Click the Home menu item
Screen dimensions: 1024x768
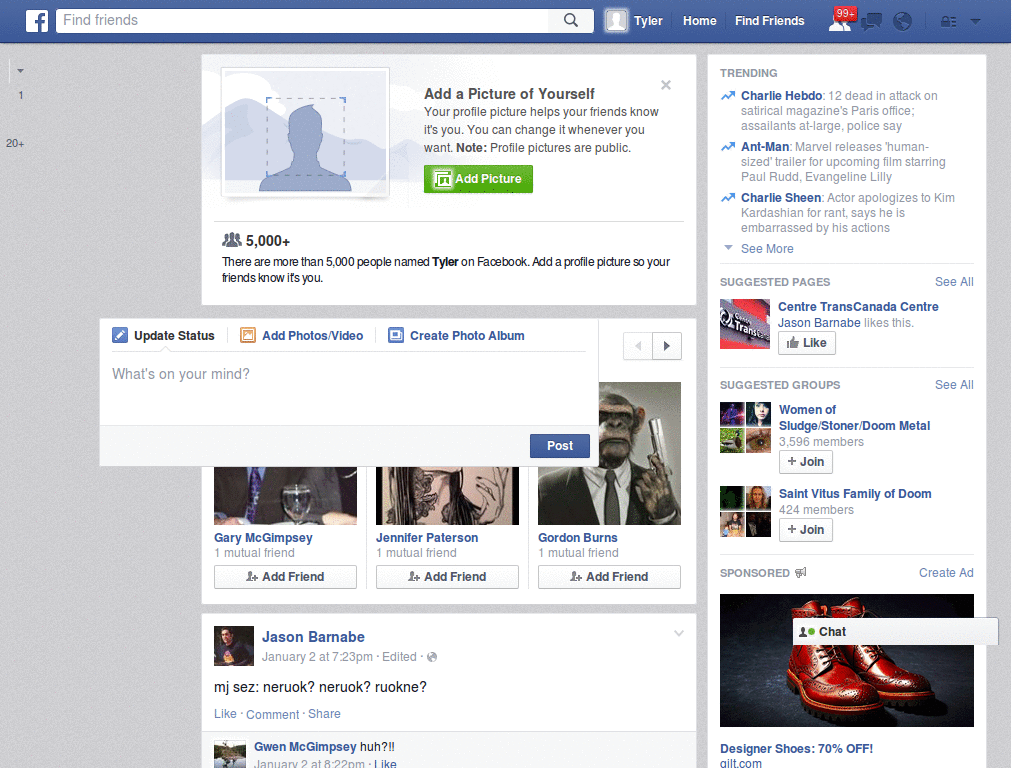click(x=699, y=21)
